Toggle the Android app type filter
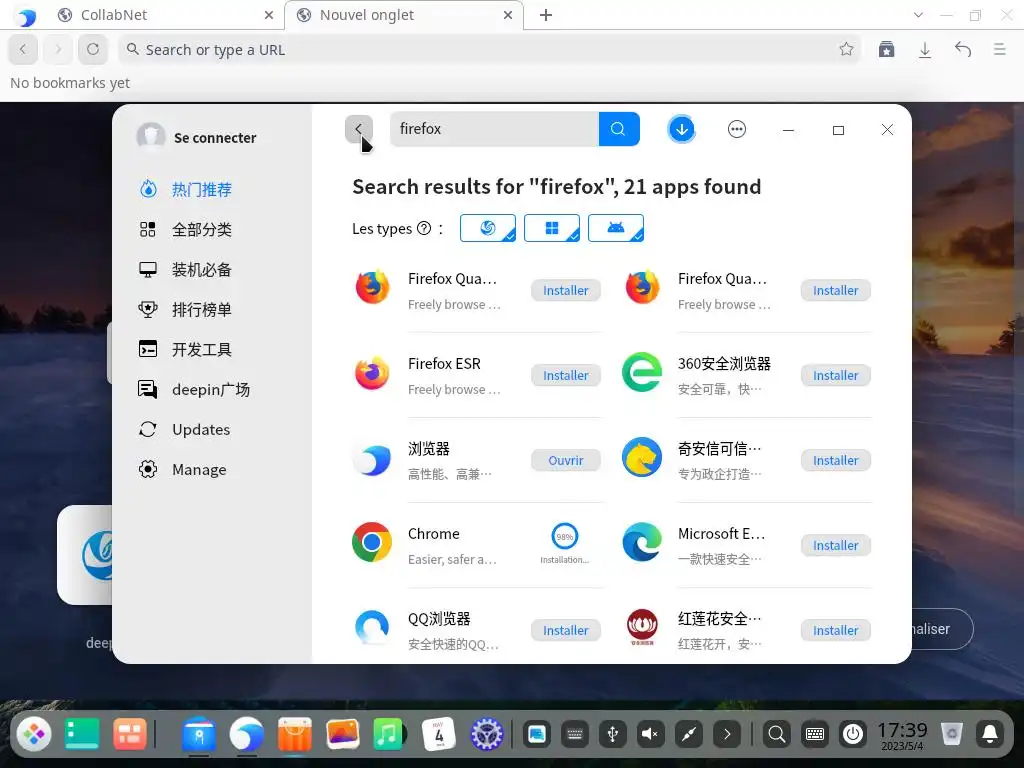The image size is (1024, 768). tap(616, 228)
